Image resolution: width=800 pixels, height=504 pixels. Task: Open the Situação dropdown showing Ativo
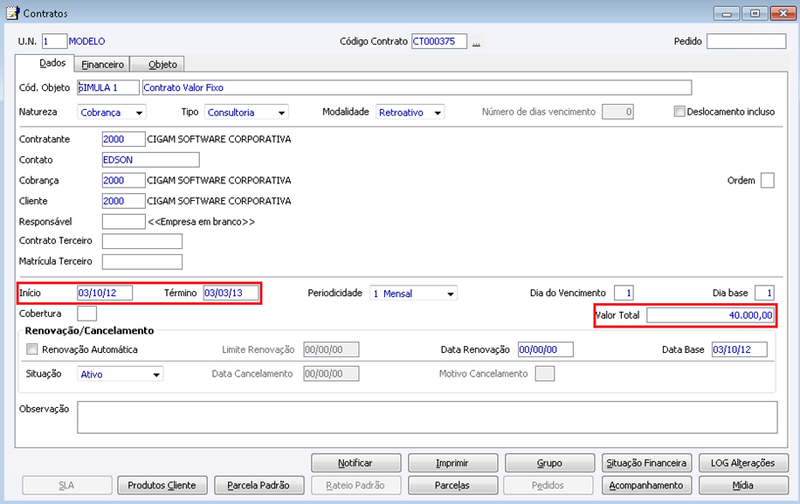click(120, 374)
